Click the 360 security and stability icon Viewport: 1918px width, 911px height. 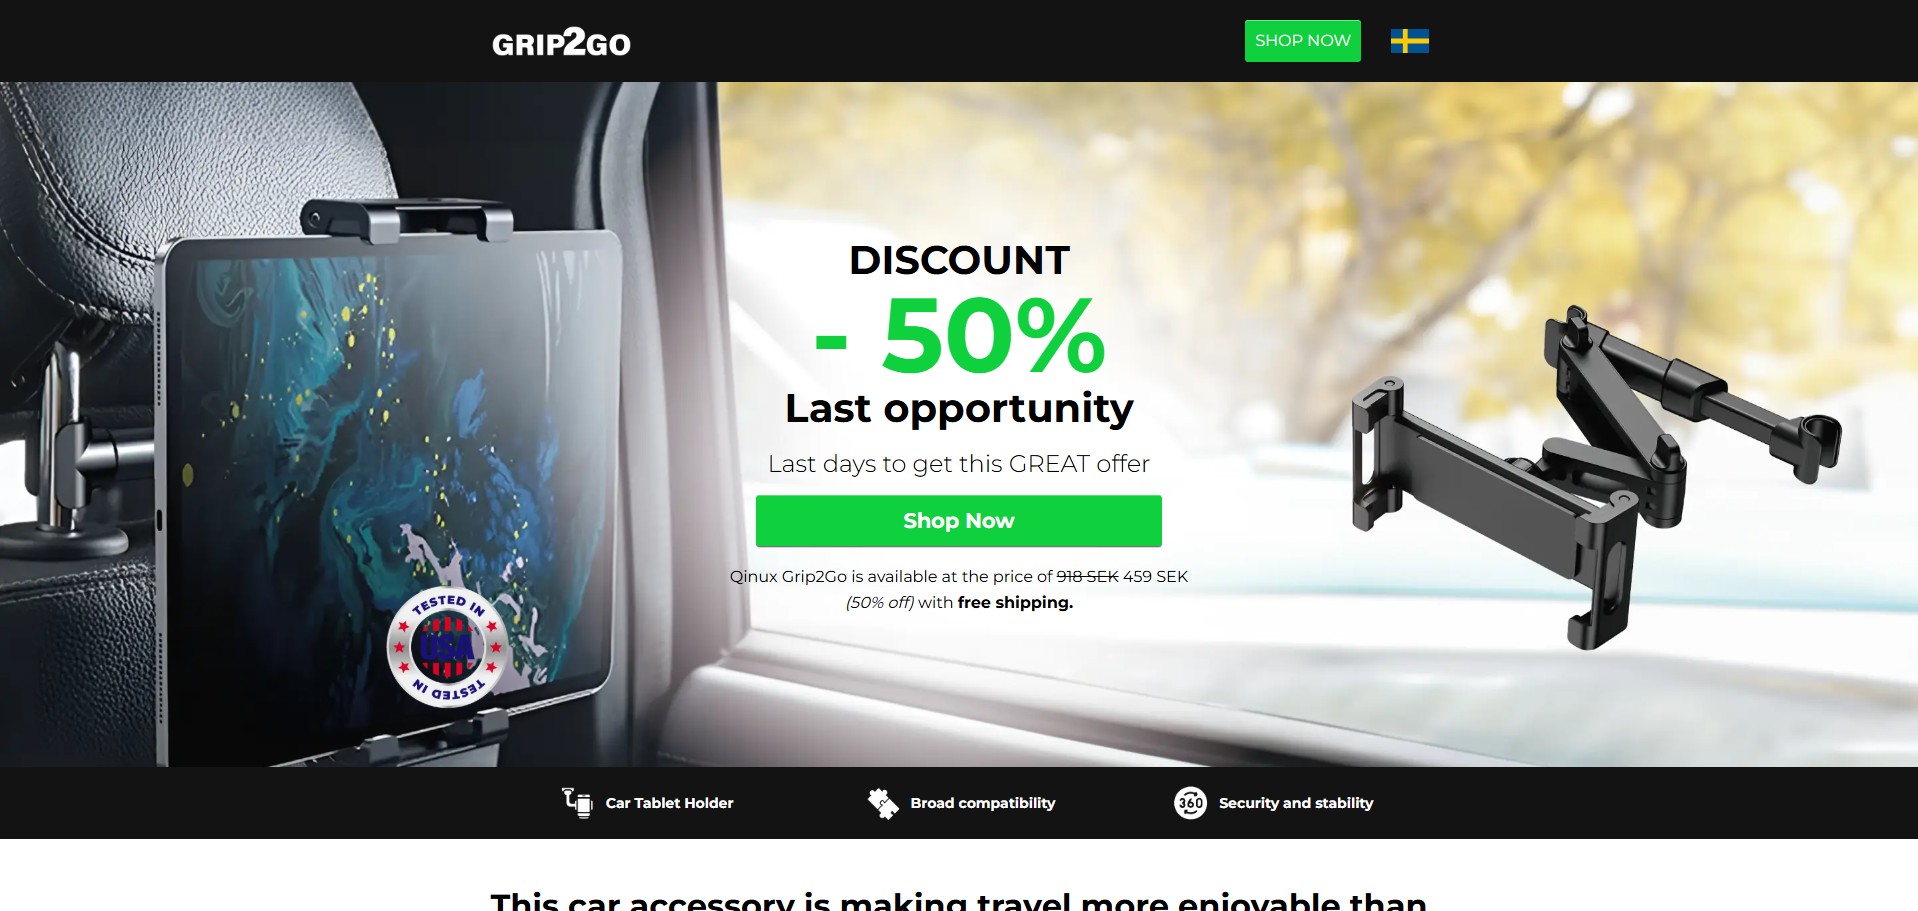tap(1190, 802)
